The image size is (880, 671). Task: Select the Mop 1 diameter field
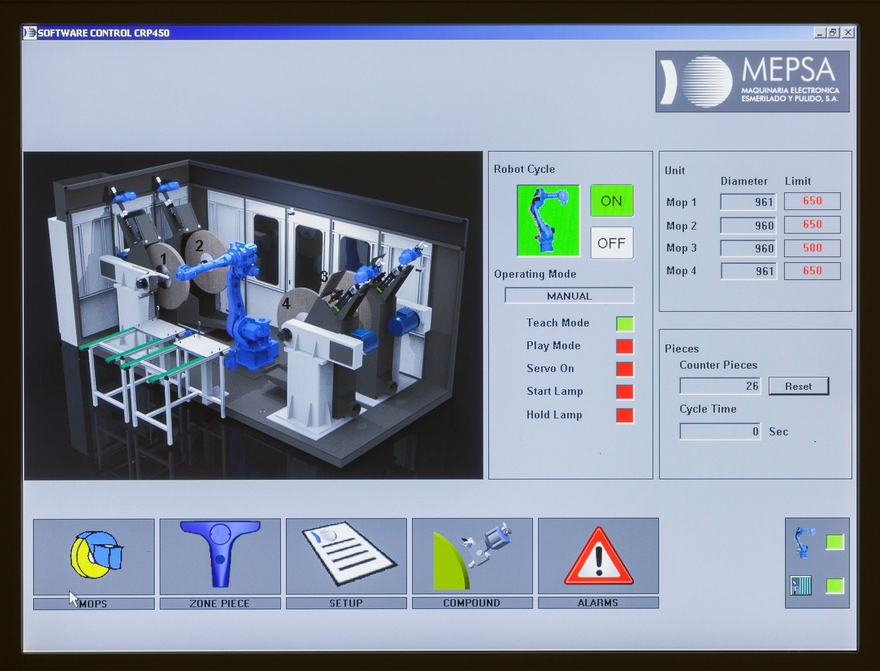748,202
